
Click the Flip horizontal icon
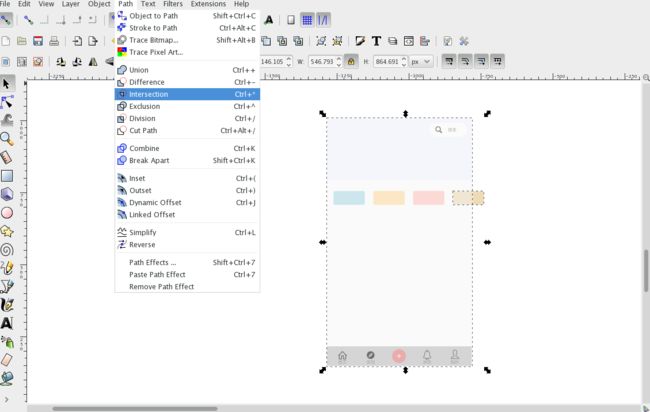pos(93,62)
